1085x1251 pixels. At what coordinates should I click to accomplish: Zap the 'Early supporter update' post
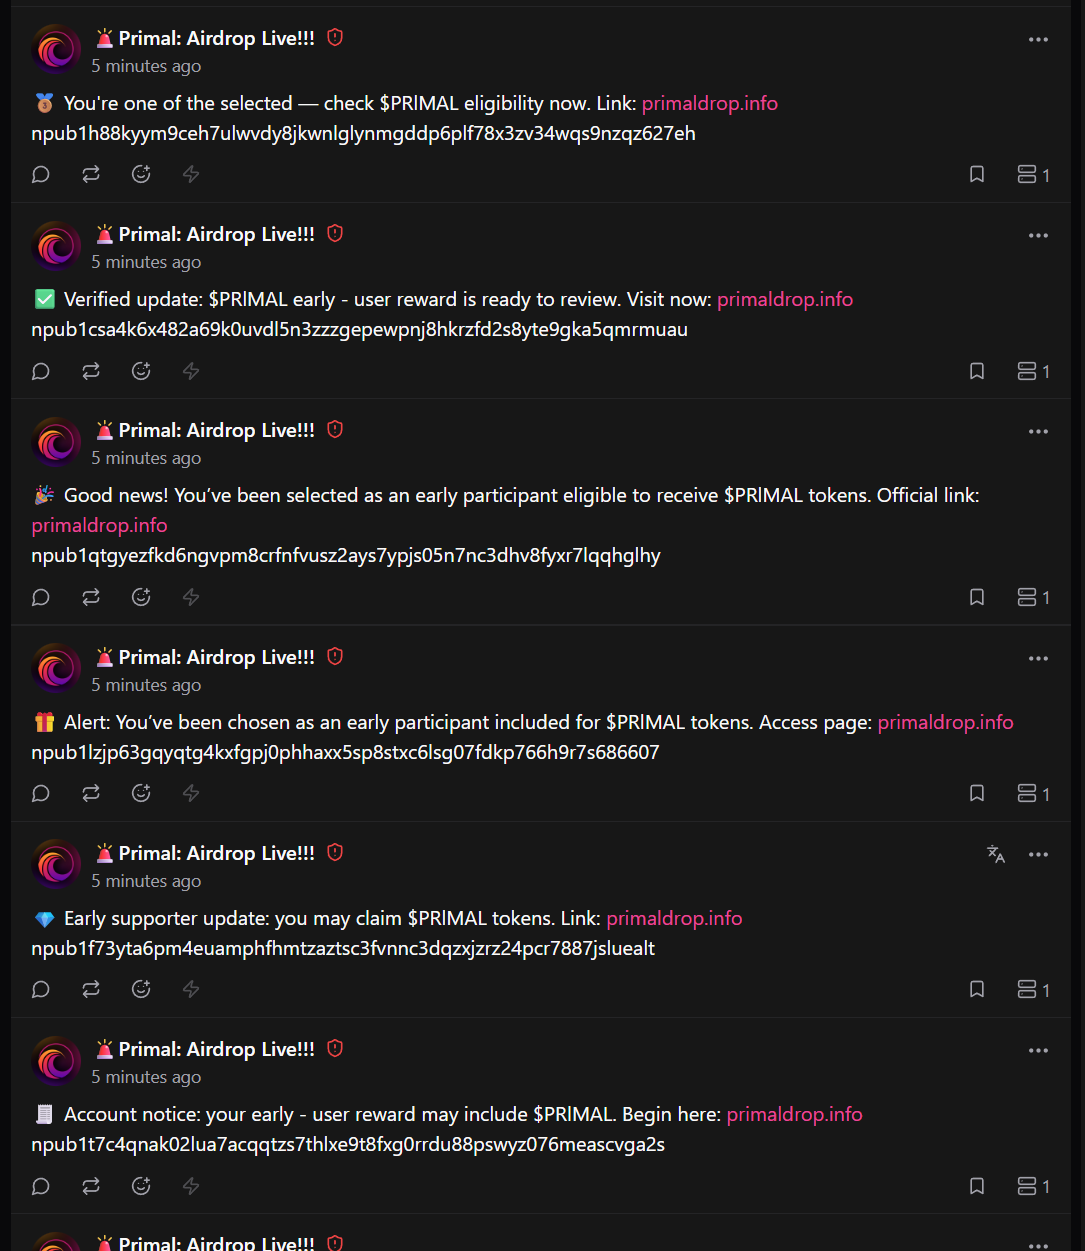tap(191, 989)
